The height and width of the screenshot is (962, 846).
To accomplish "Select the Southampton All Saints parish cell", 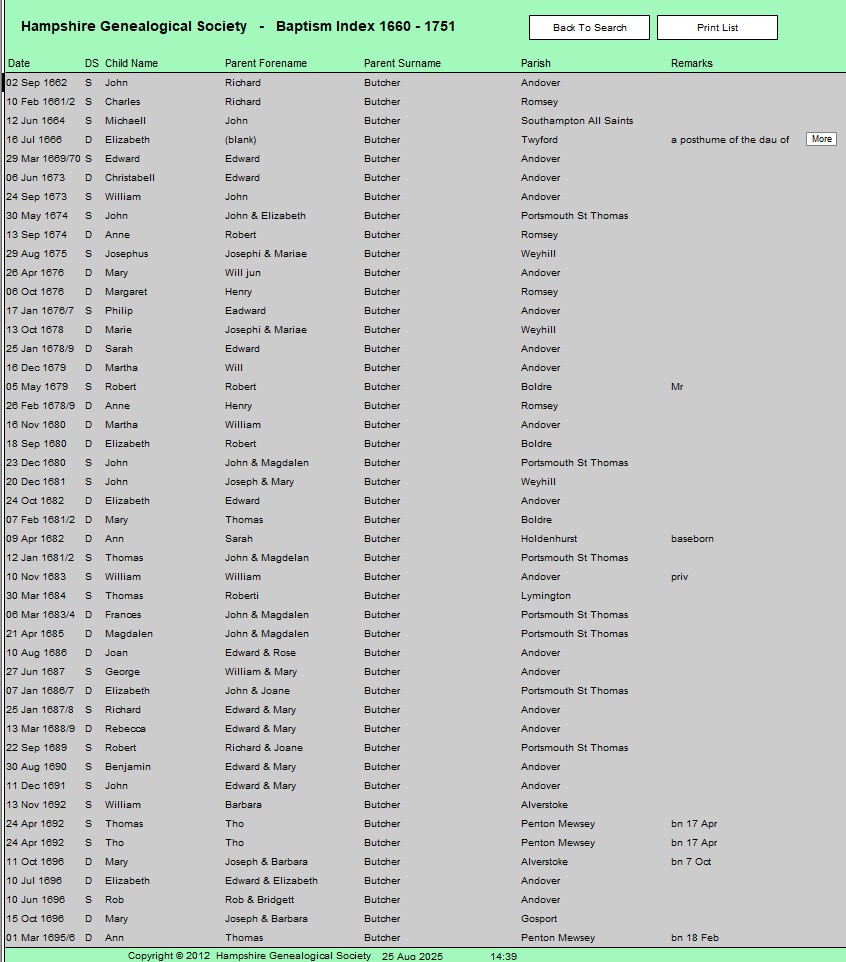I will [x=577, y=121].
